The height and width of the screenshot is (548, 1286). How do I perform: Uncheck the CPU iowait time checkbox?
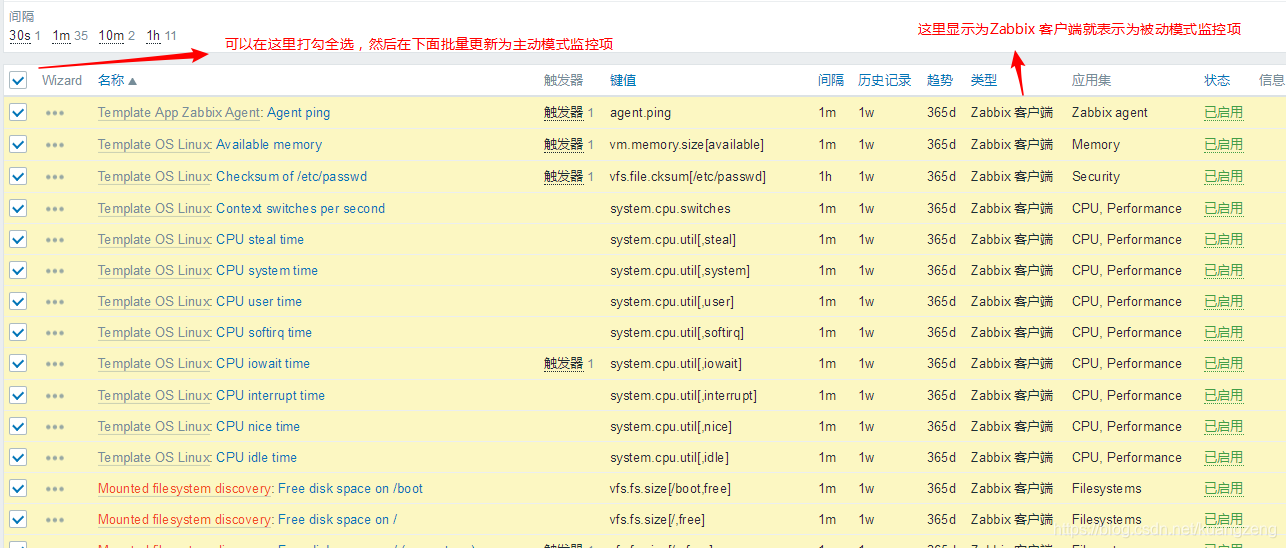(x=18, y=364)
